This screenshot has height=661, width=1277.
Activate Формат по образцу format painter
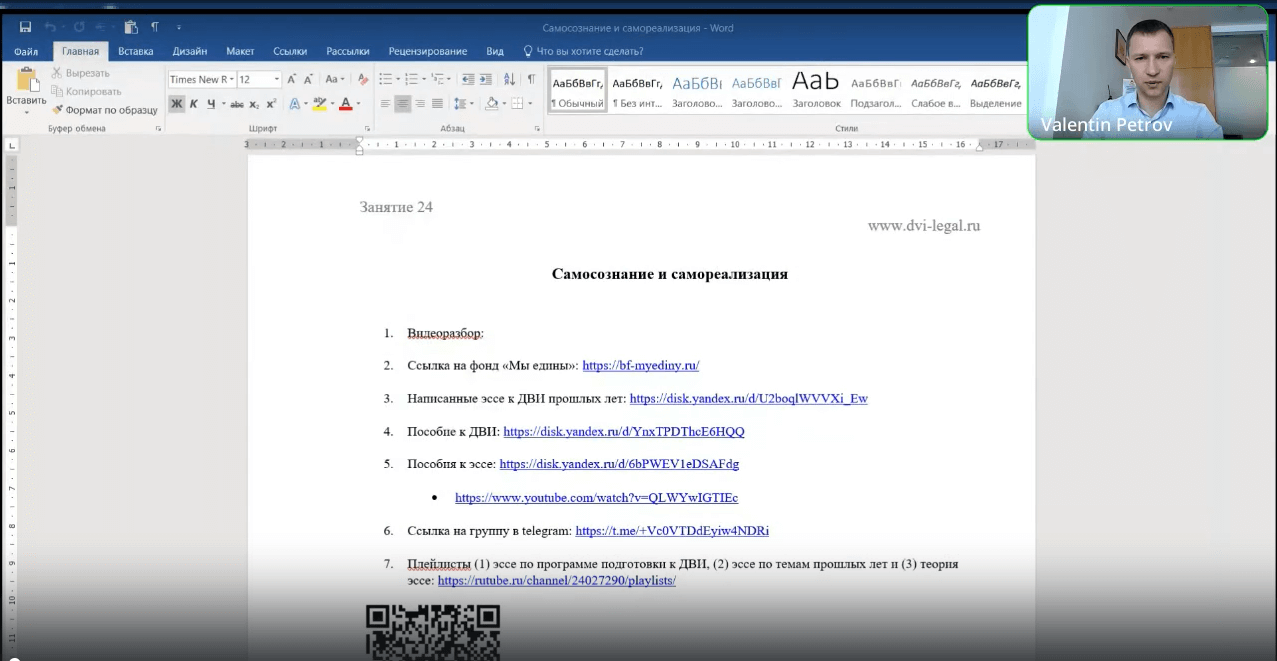point(104,110)
